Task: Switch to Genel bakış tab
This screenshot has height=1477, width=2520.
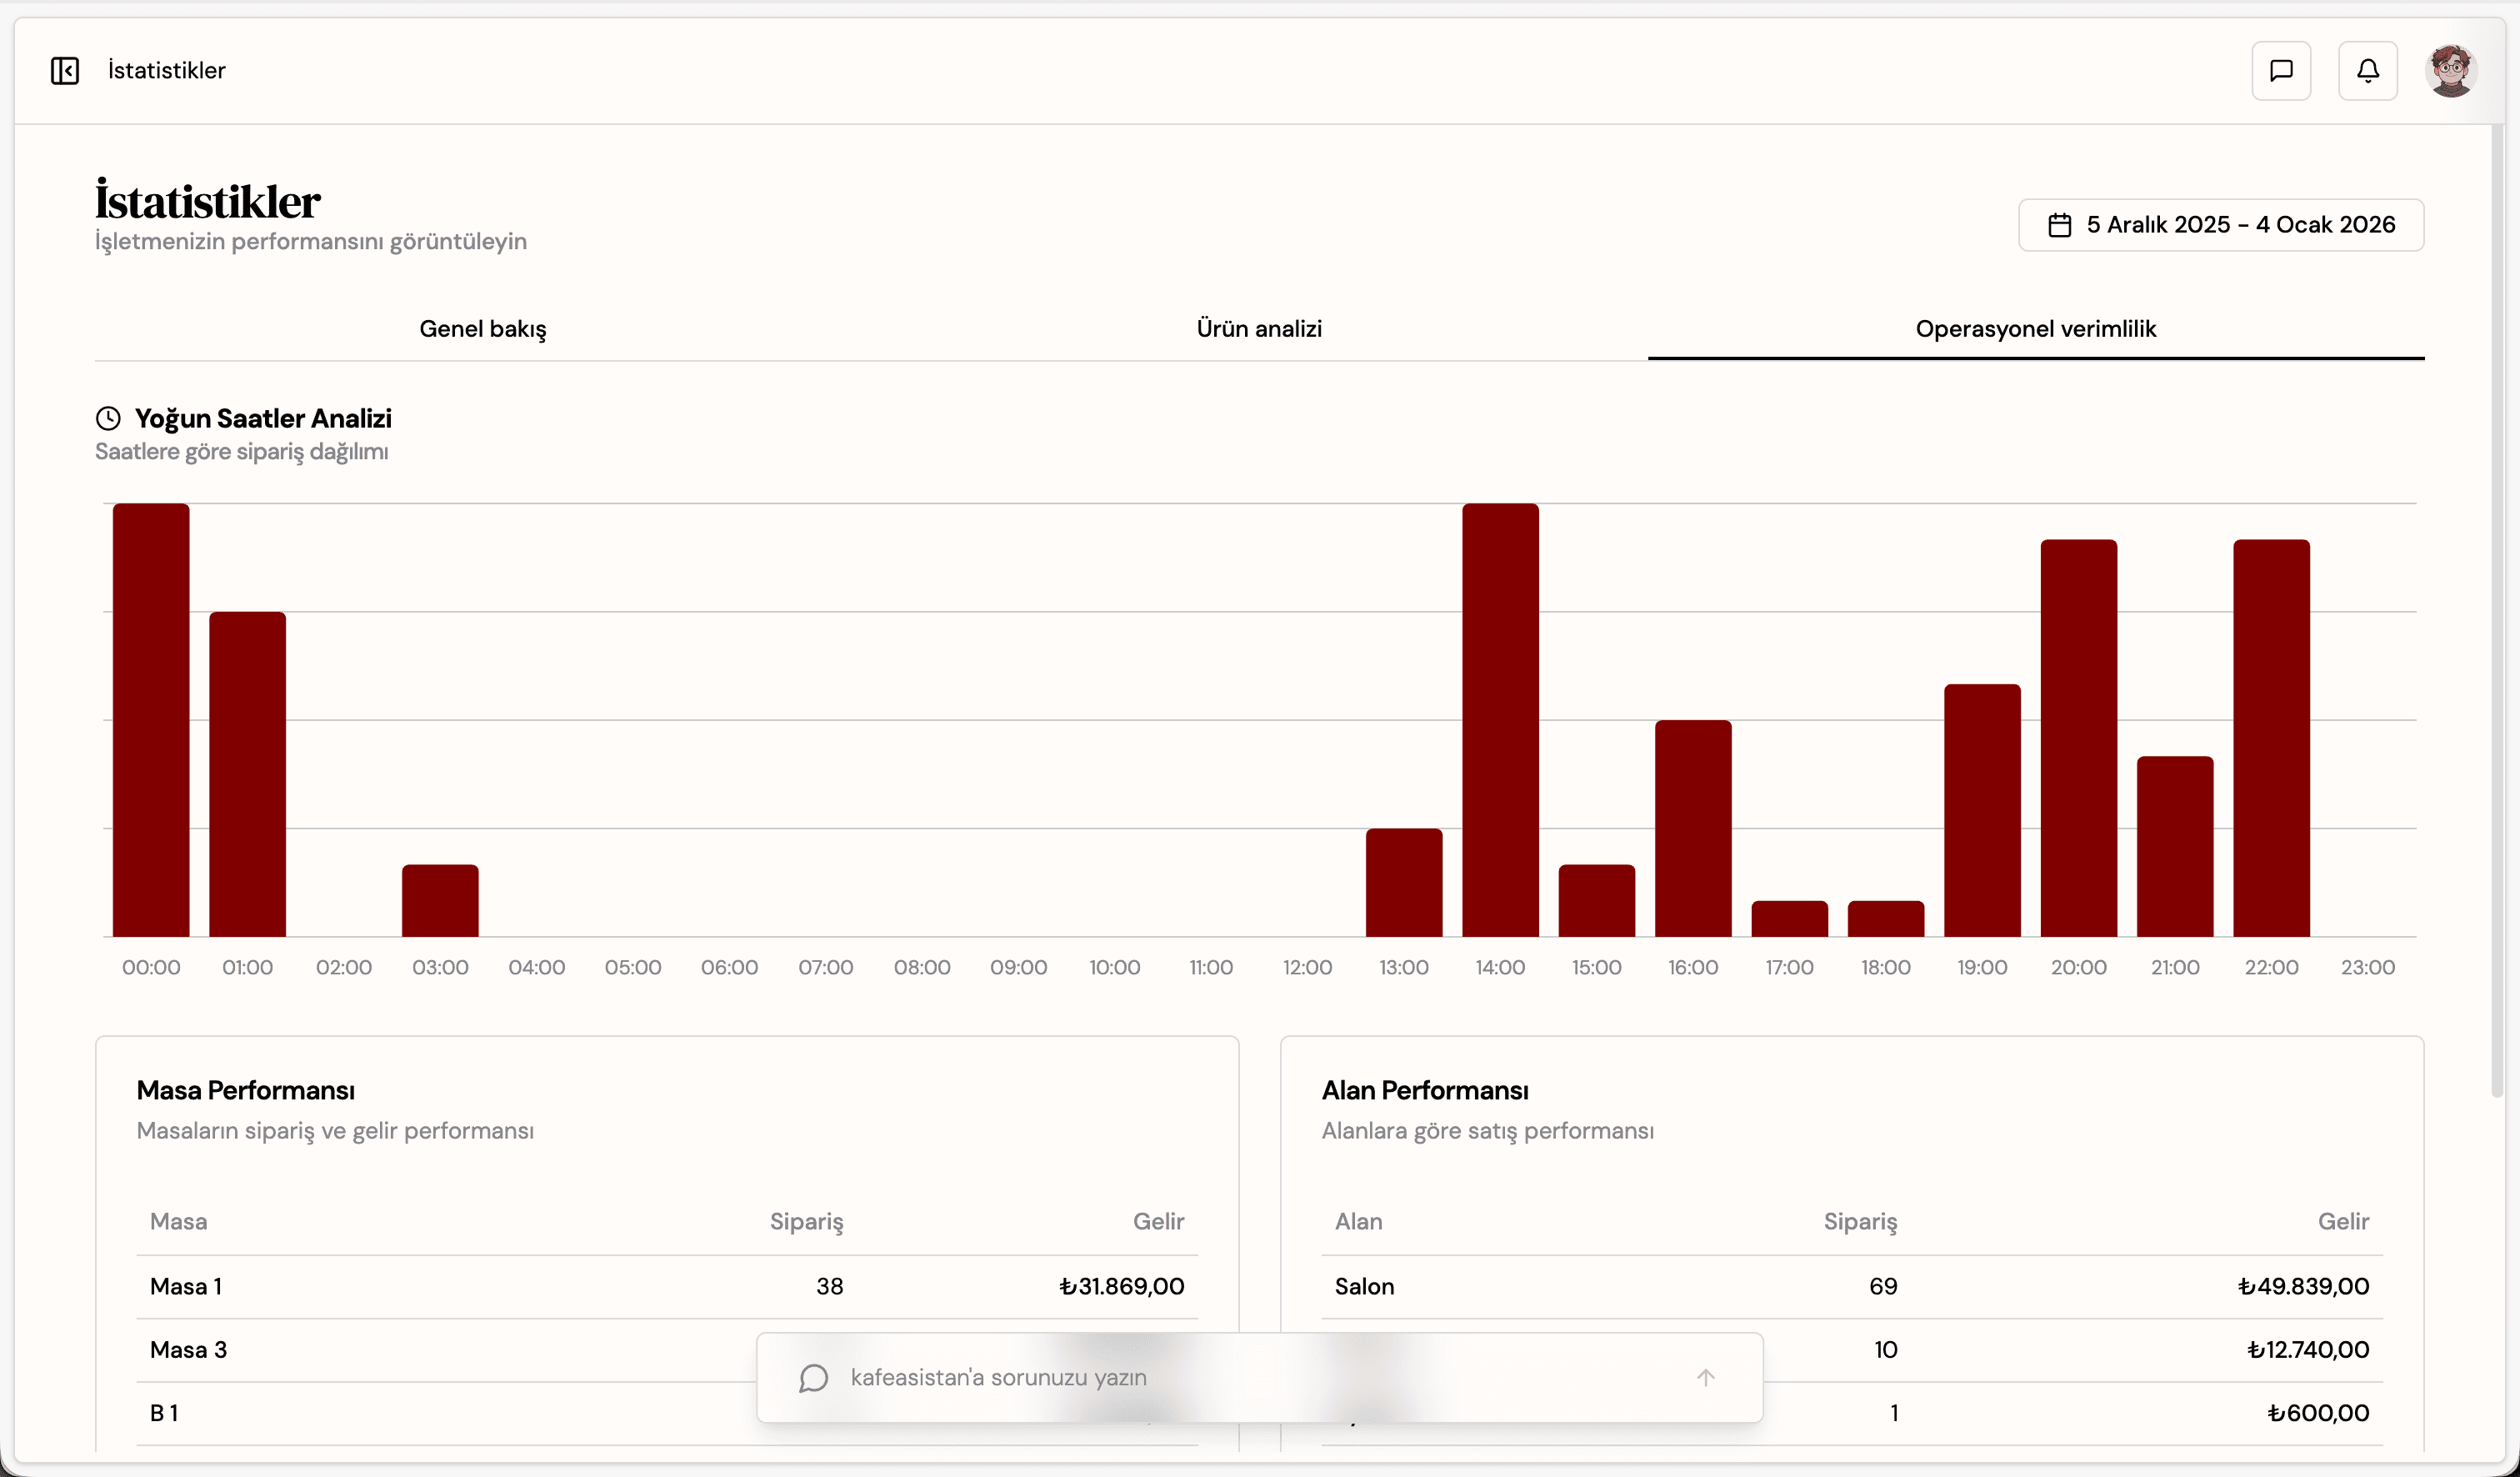Action: [482, 329]
